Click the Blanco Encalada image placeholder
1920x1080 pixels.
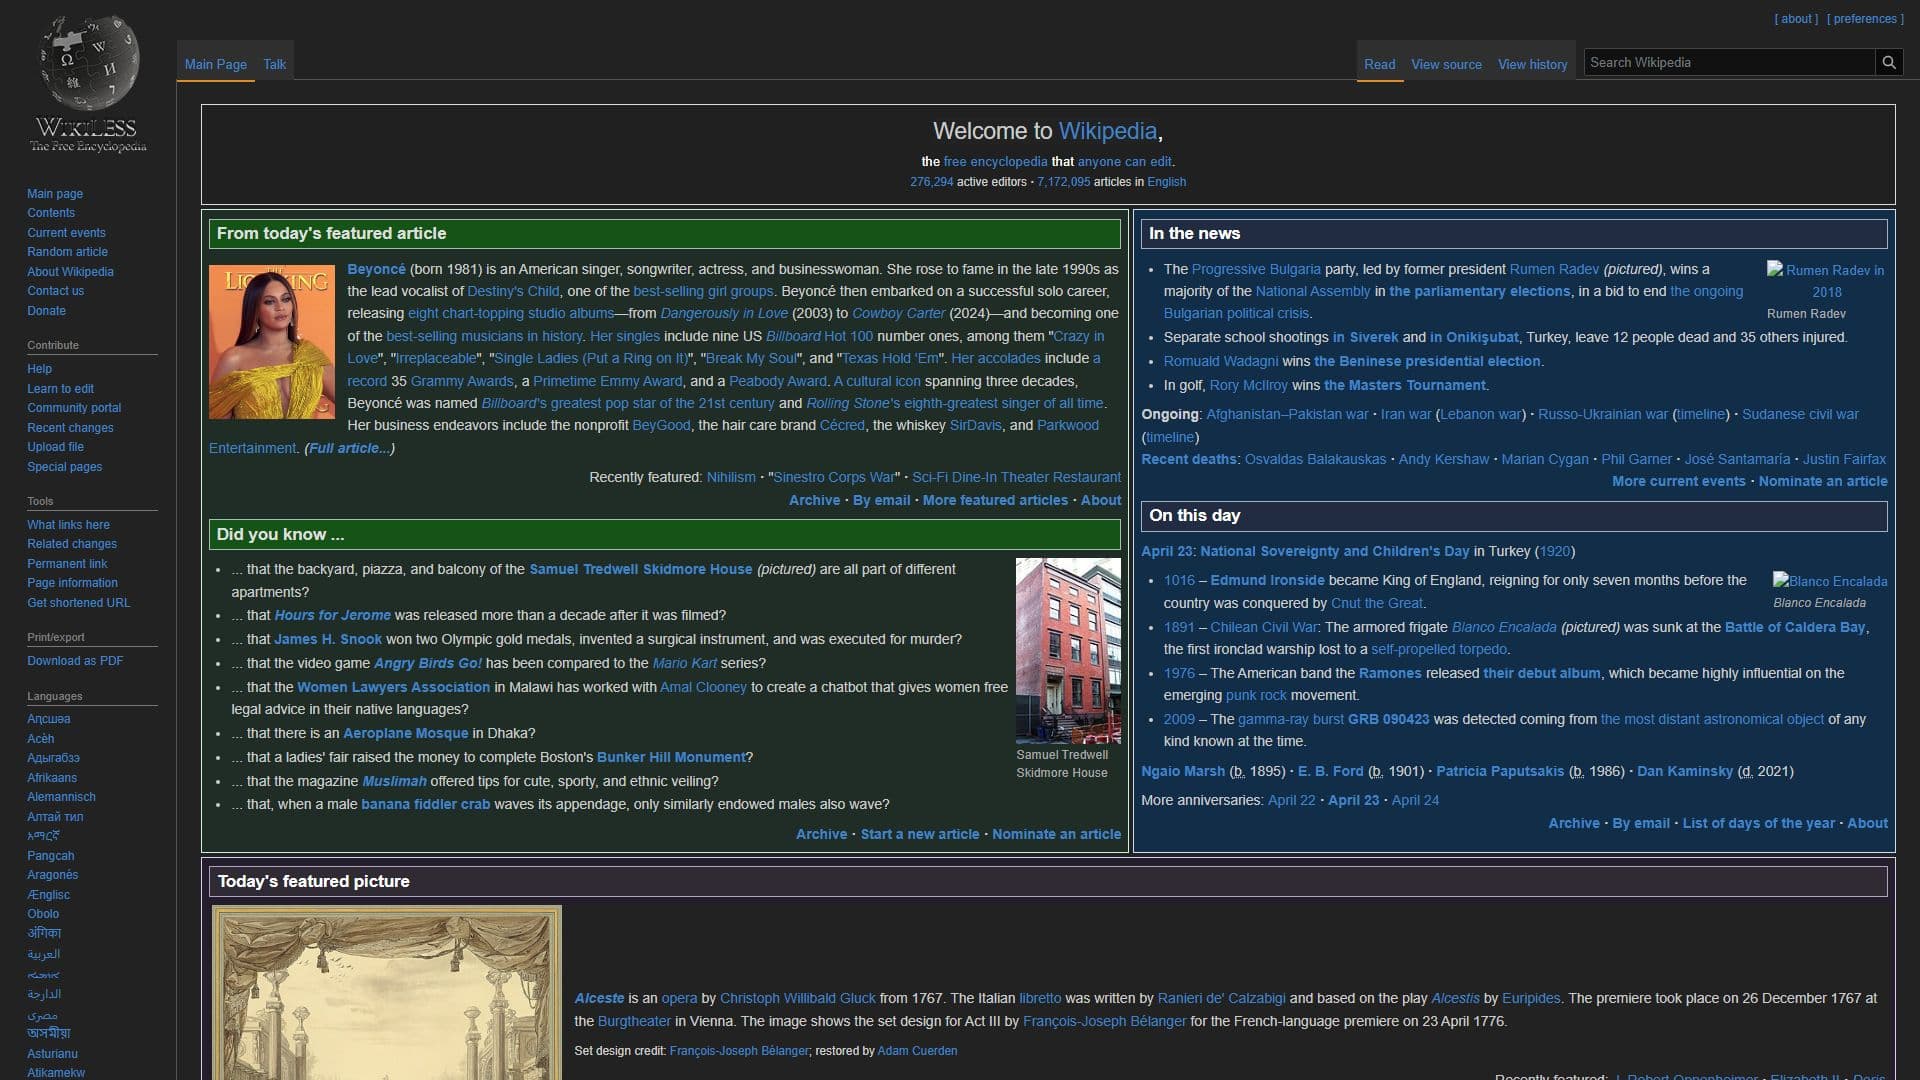coord(1830,581)
